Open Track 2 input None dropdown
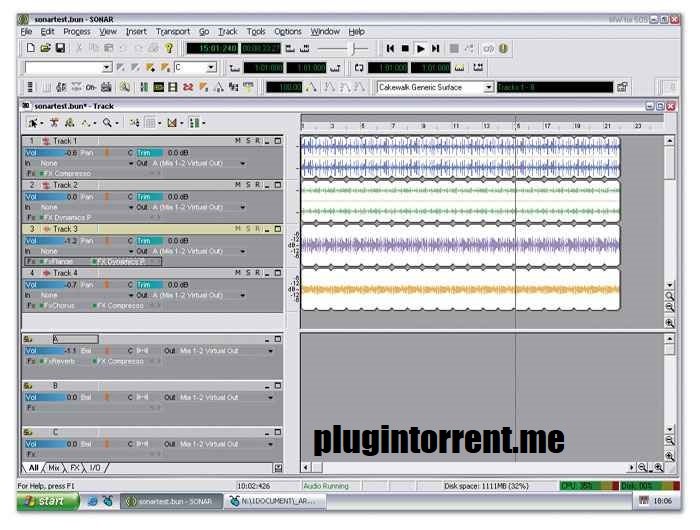 [131, 208]
